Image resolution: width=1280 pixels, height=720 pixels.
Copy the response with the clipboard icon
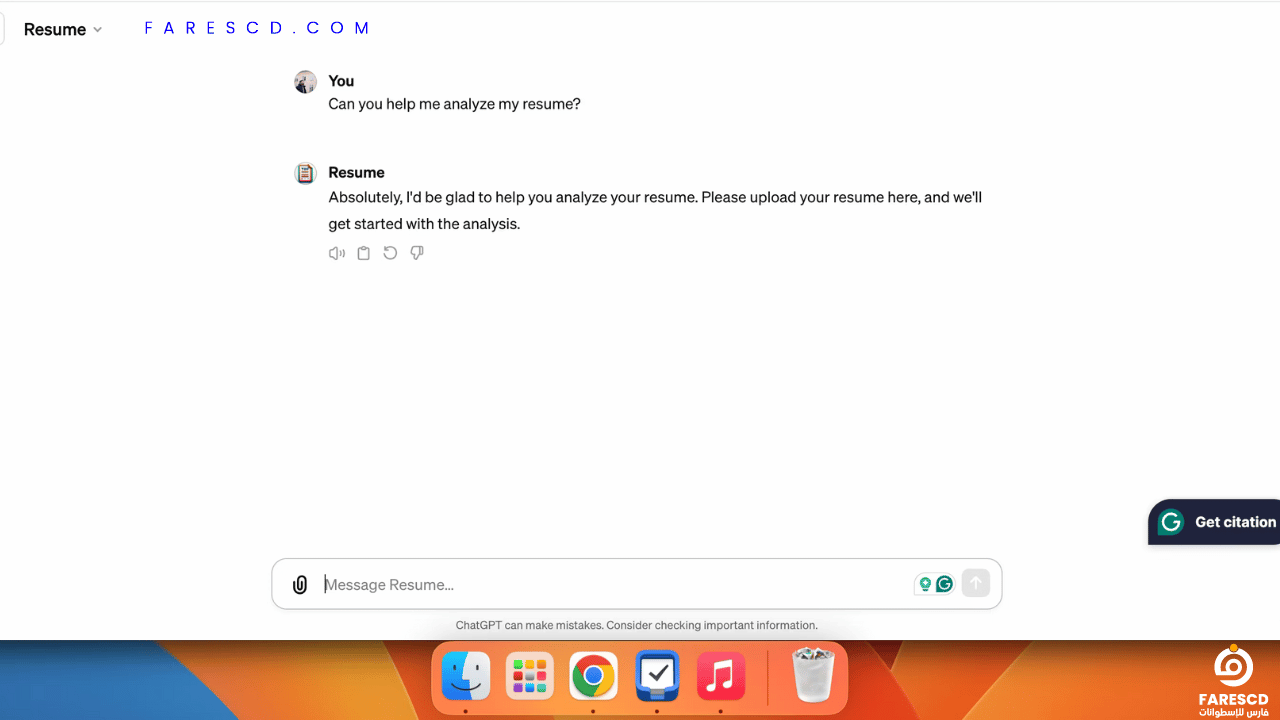pyautogui.click(x=364, y=253)
